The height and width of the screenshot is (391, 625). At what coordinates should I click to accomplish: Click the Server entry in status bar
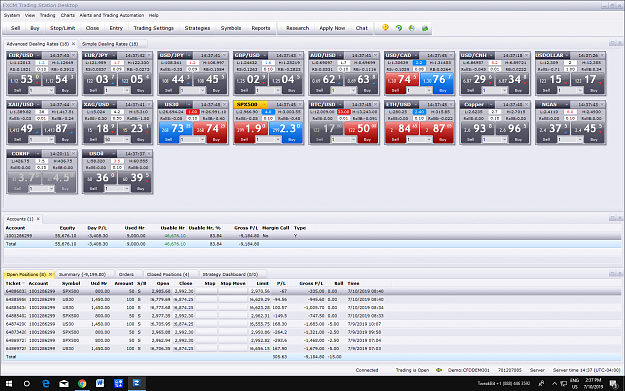[x=537, y=370]
